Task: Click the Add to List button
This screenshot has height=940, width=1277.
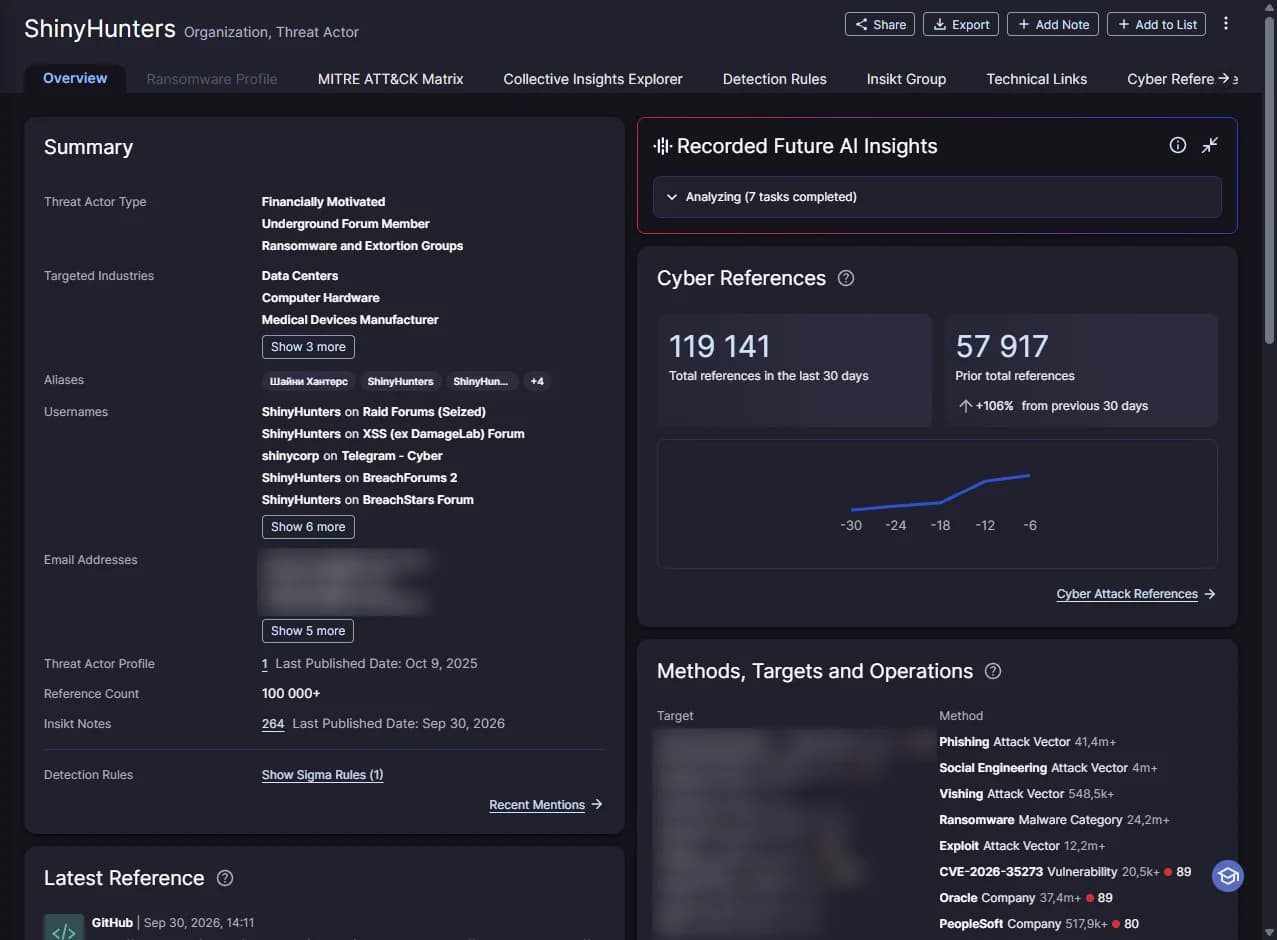Action: coord(1156,24)
